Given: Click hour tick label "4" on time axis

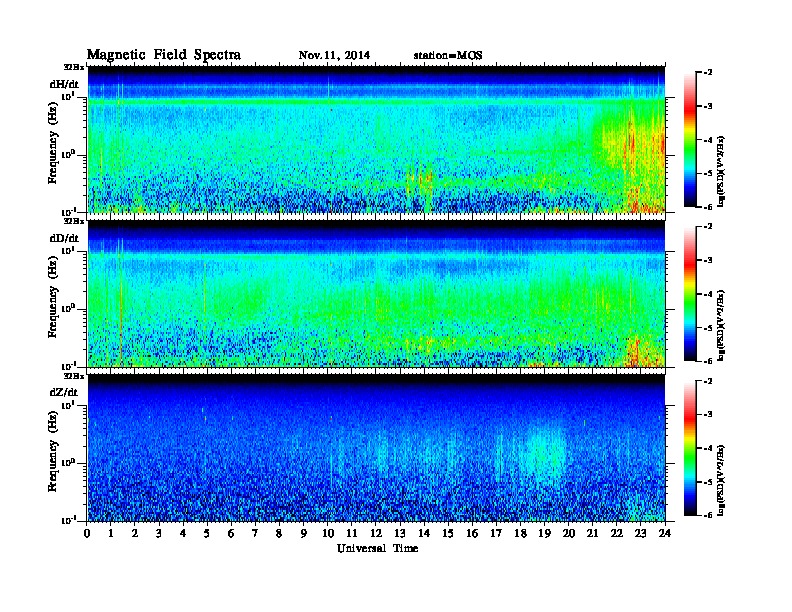Looking at the screenshot, I should click(183, 534).
